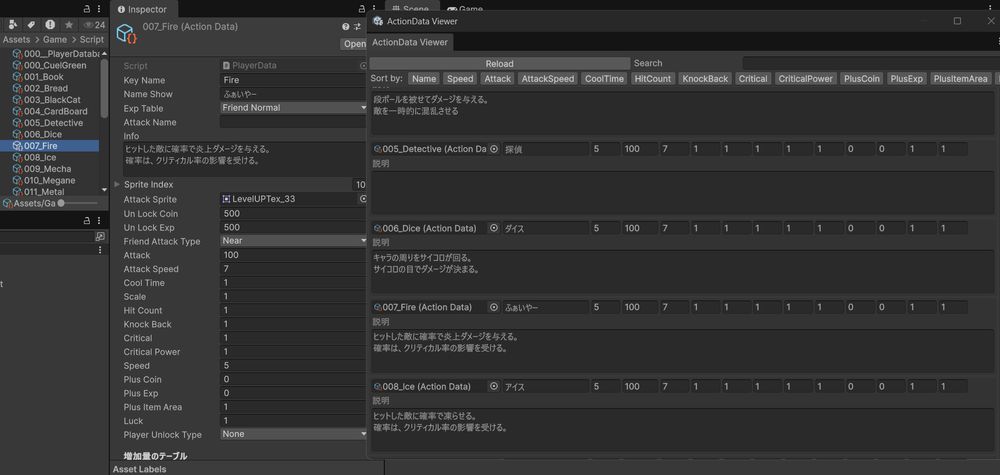Screen dimensions: 1000x475
Task: Click object picker for 007_Fire row
Action: (x=494, y=307)
